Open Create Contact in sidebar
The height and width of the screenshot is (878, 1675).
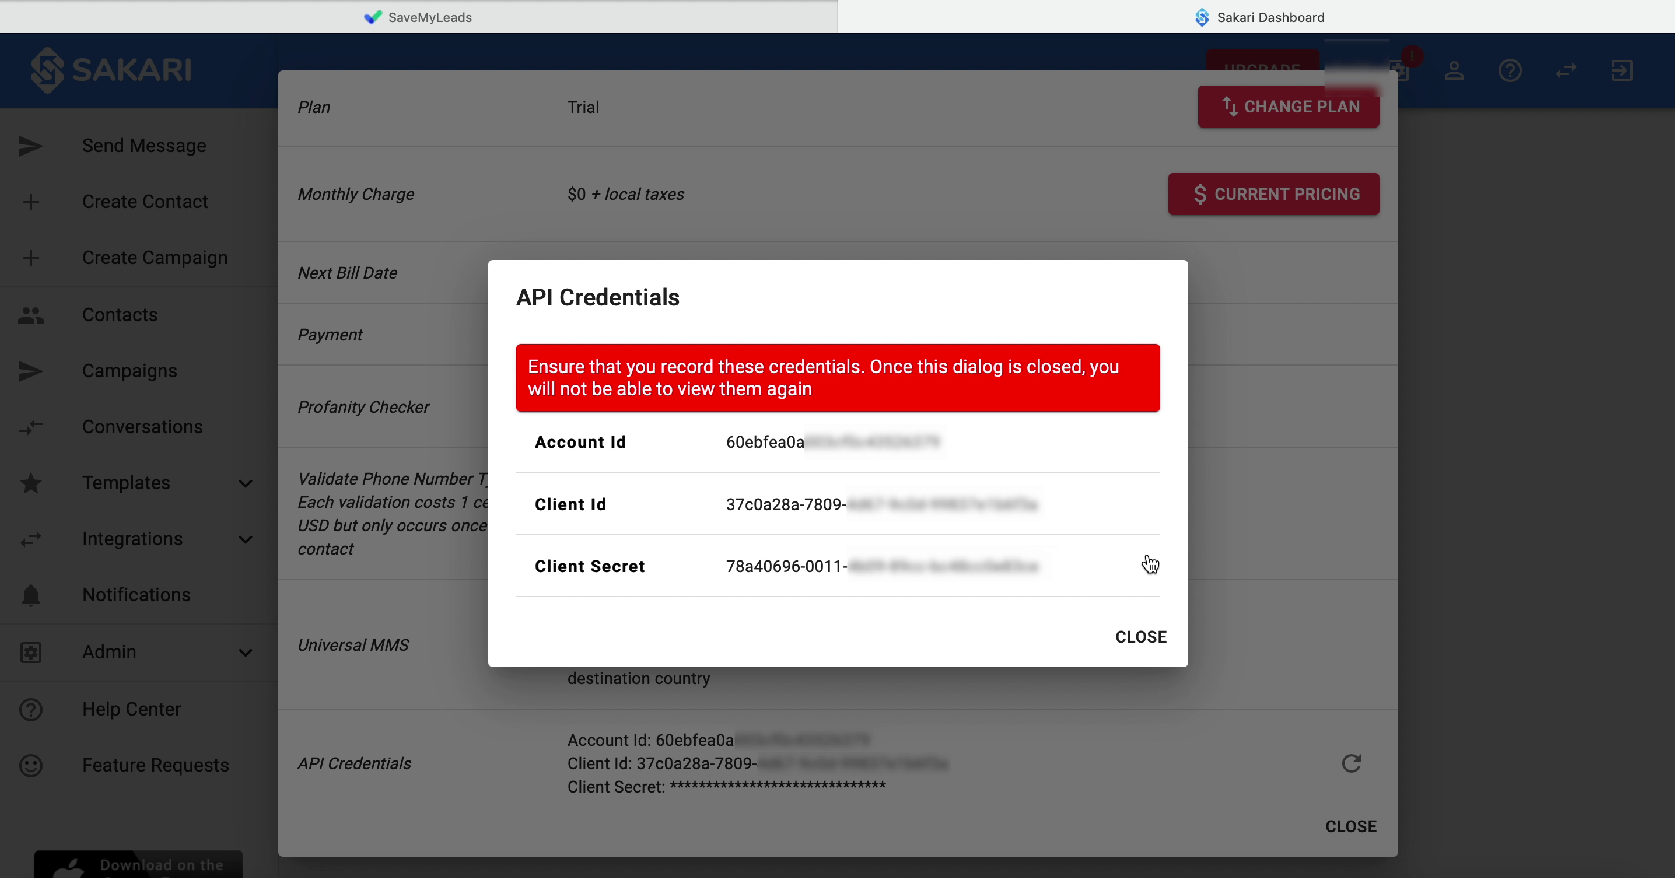139,202
